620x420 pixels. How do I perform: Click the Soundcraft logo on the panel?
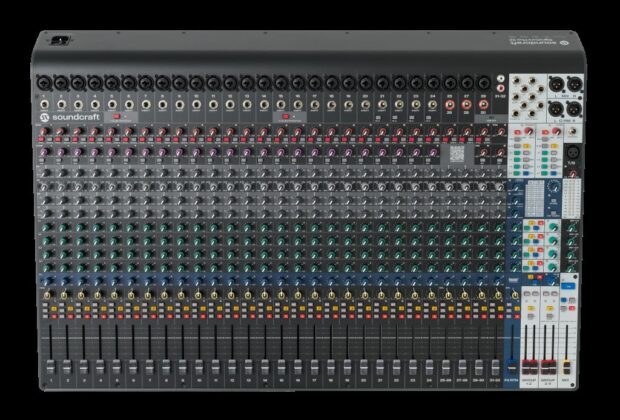pyautogui.click(x=70, y=117)
